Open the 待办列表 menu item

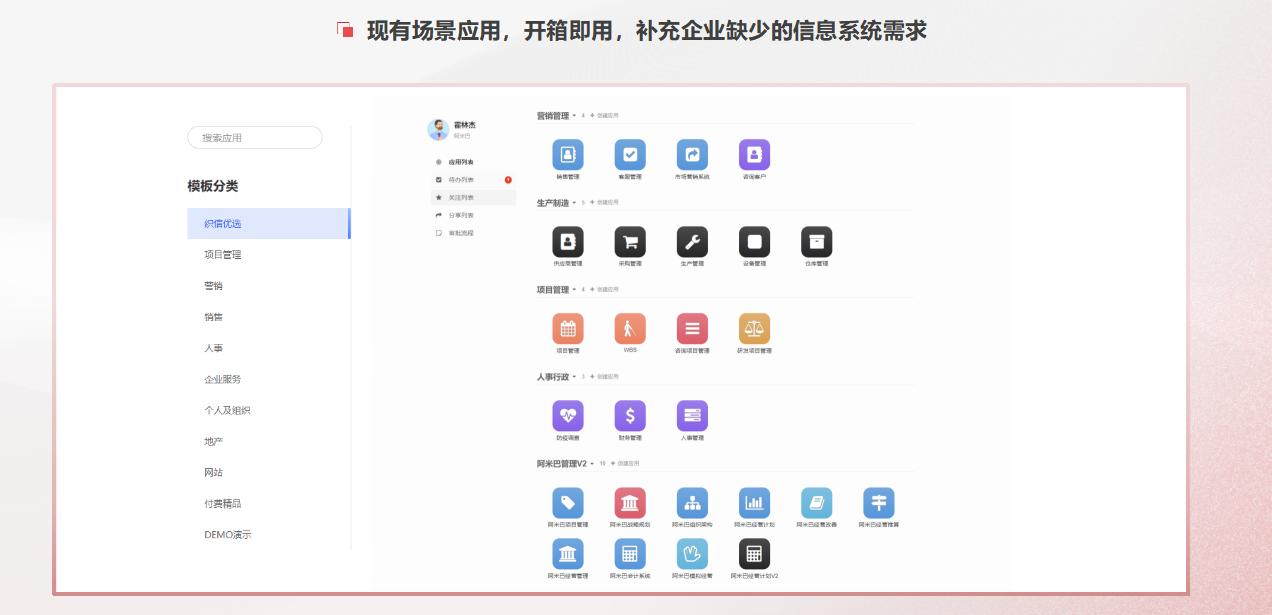point(462,177)
